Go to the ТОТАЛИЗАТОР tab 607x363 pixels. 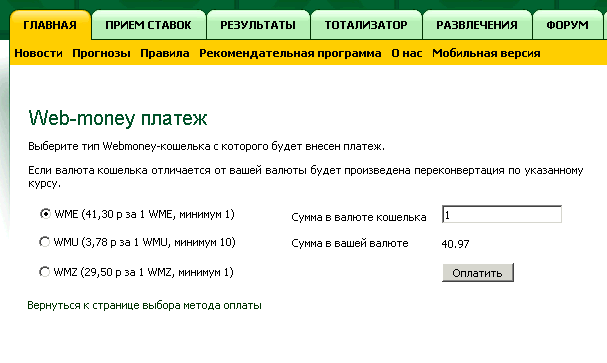[x=366, y=25]
